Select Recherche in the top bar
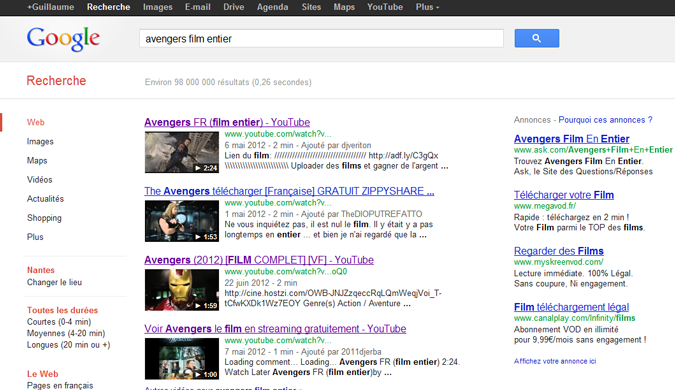This screenshot has height=390, width=675. point(108,7)
